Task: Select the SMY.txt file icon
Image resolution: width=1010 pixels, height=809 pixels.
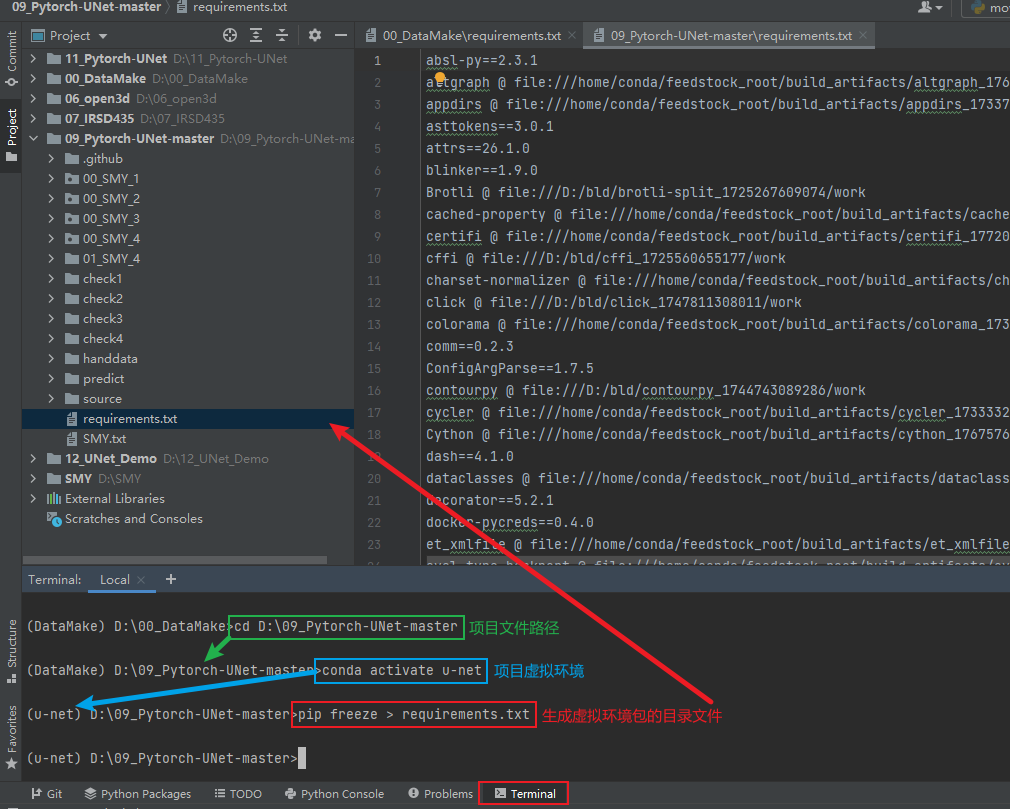Action: [72, 439]
